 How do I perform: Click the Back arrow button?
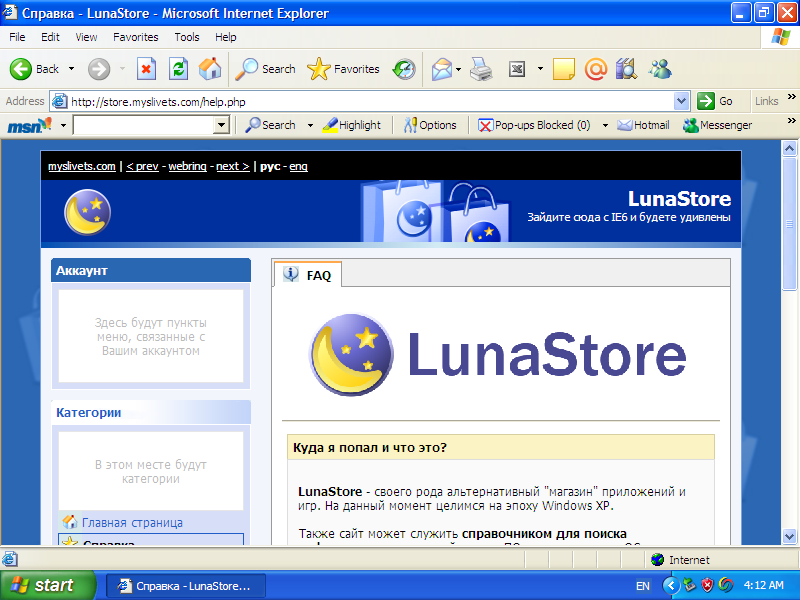point(34,69)
